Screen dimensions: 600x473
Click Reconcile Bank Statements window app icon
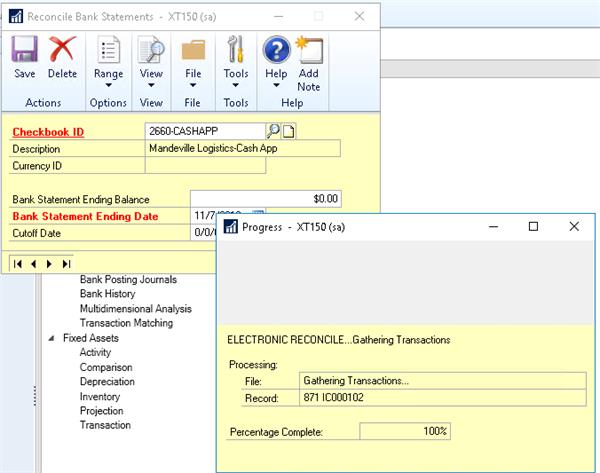coord(16,17)
